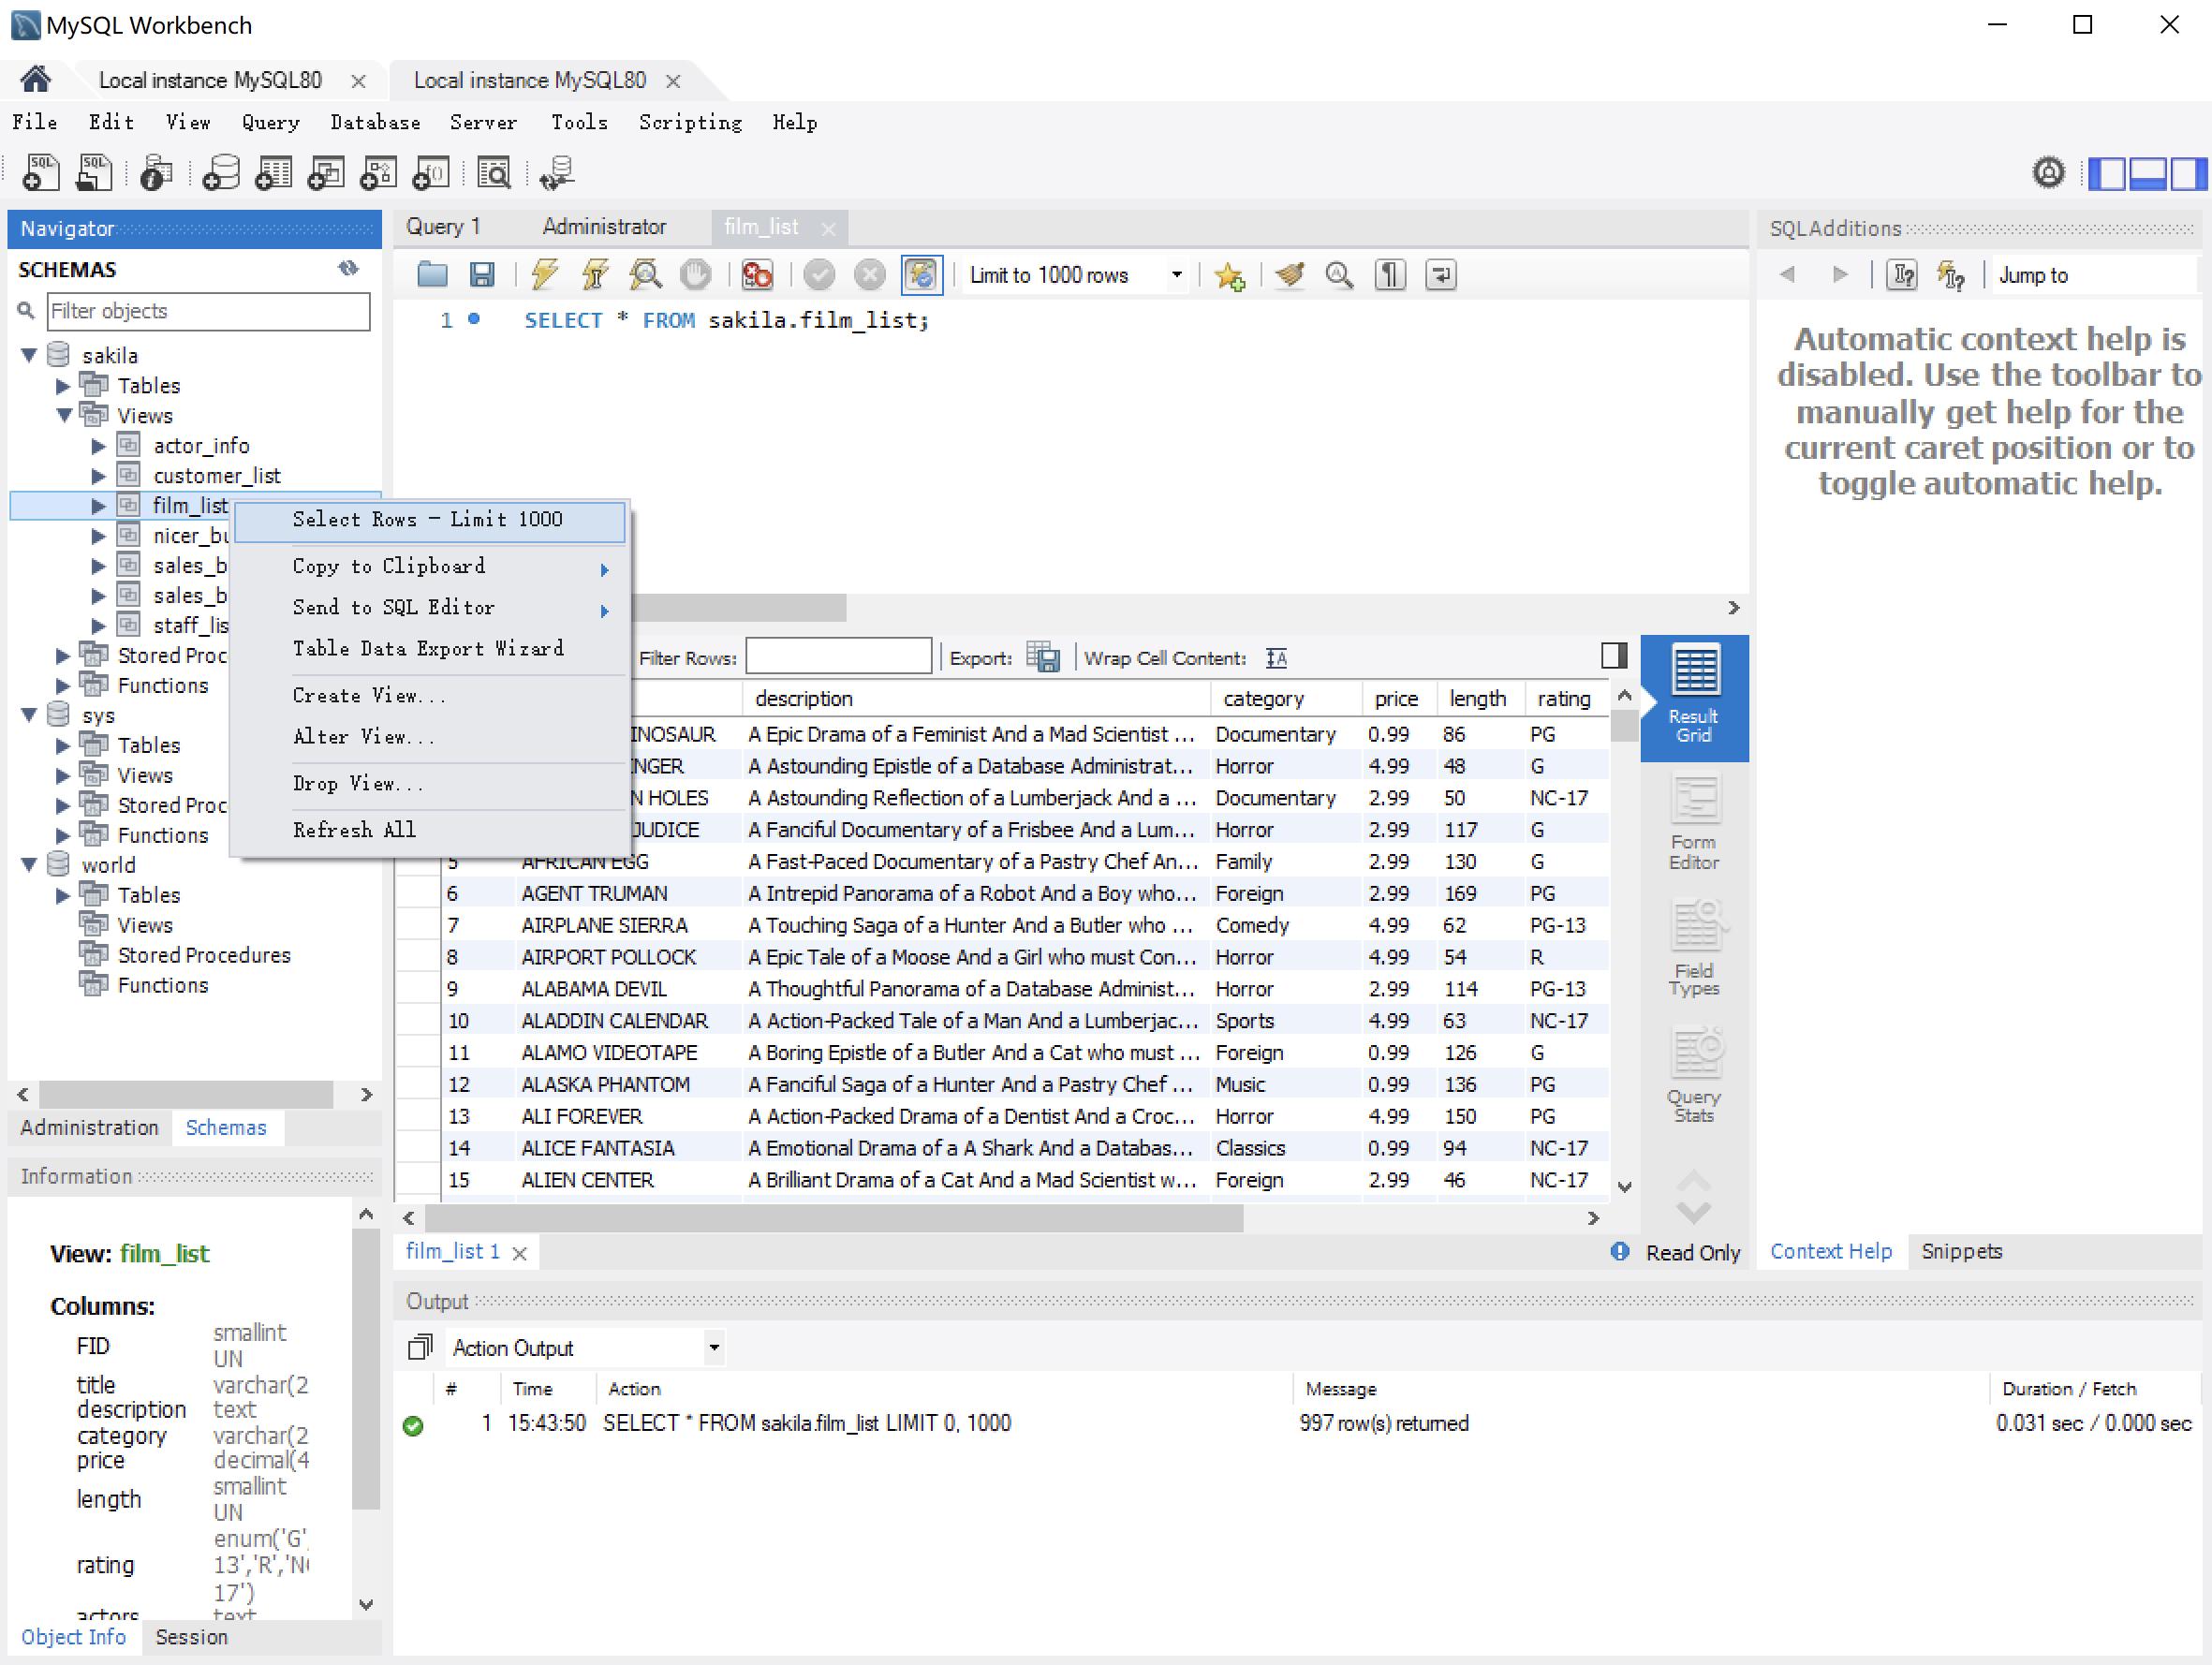Click the Filter objects field
Screen dimensions: 2212x1665
pyautogui.click(x=208, y=311)
